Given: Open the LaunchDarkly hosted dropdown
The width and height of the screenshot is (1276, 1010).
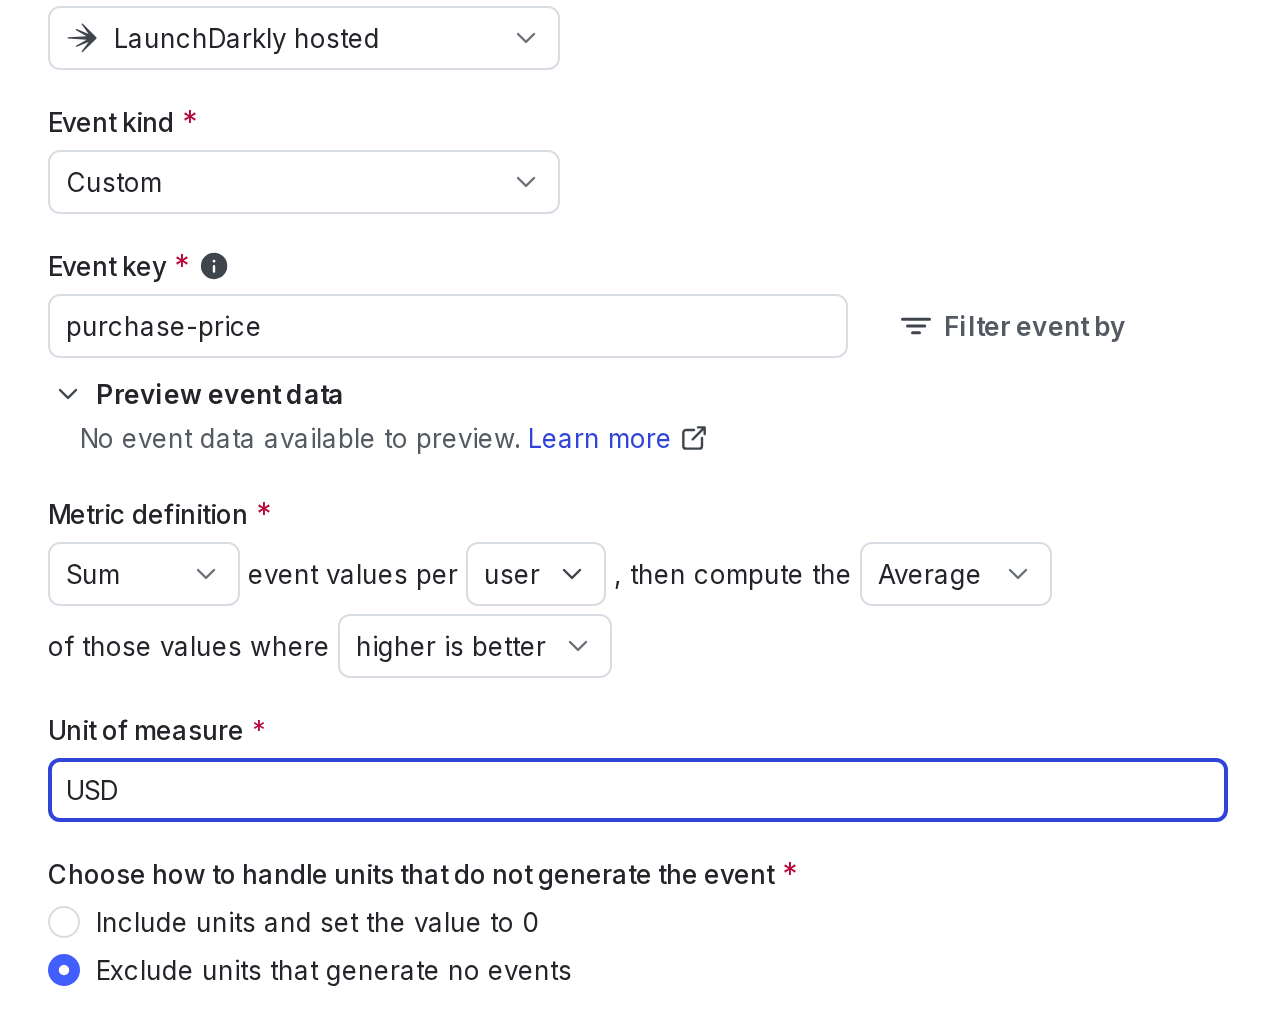Looking at the screenshot, I should (304, 38).
